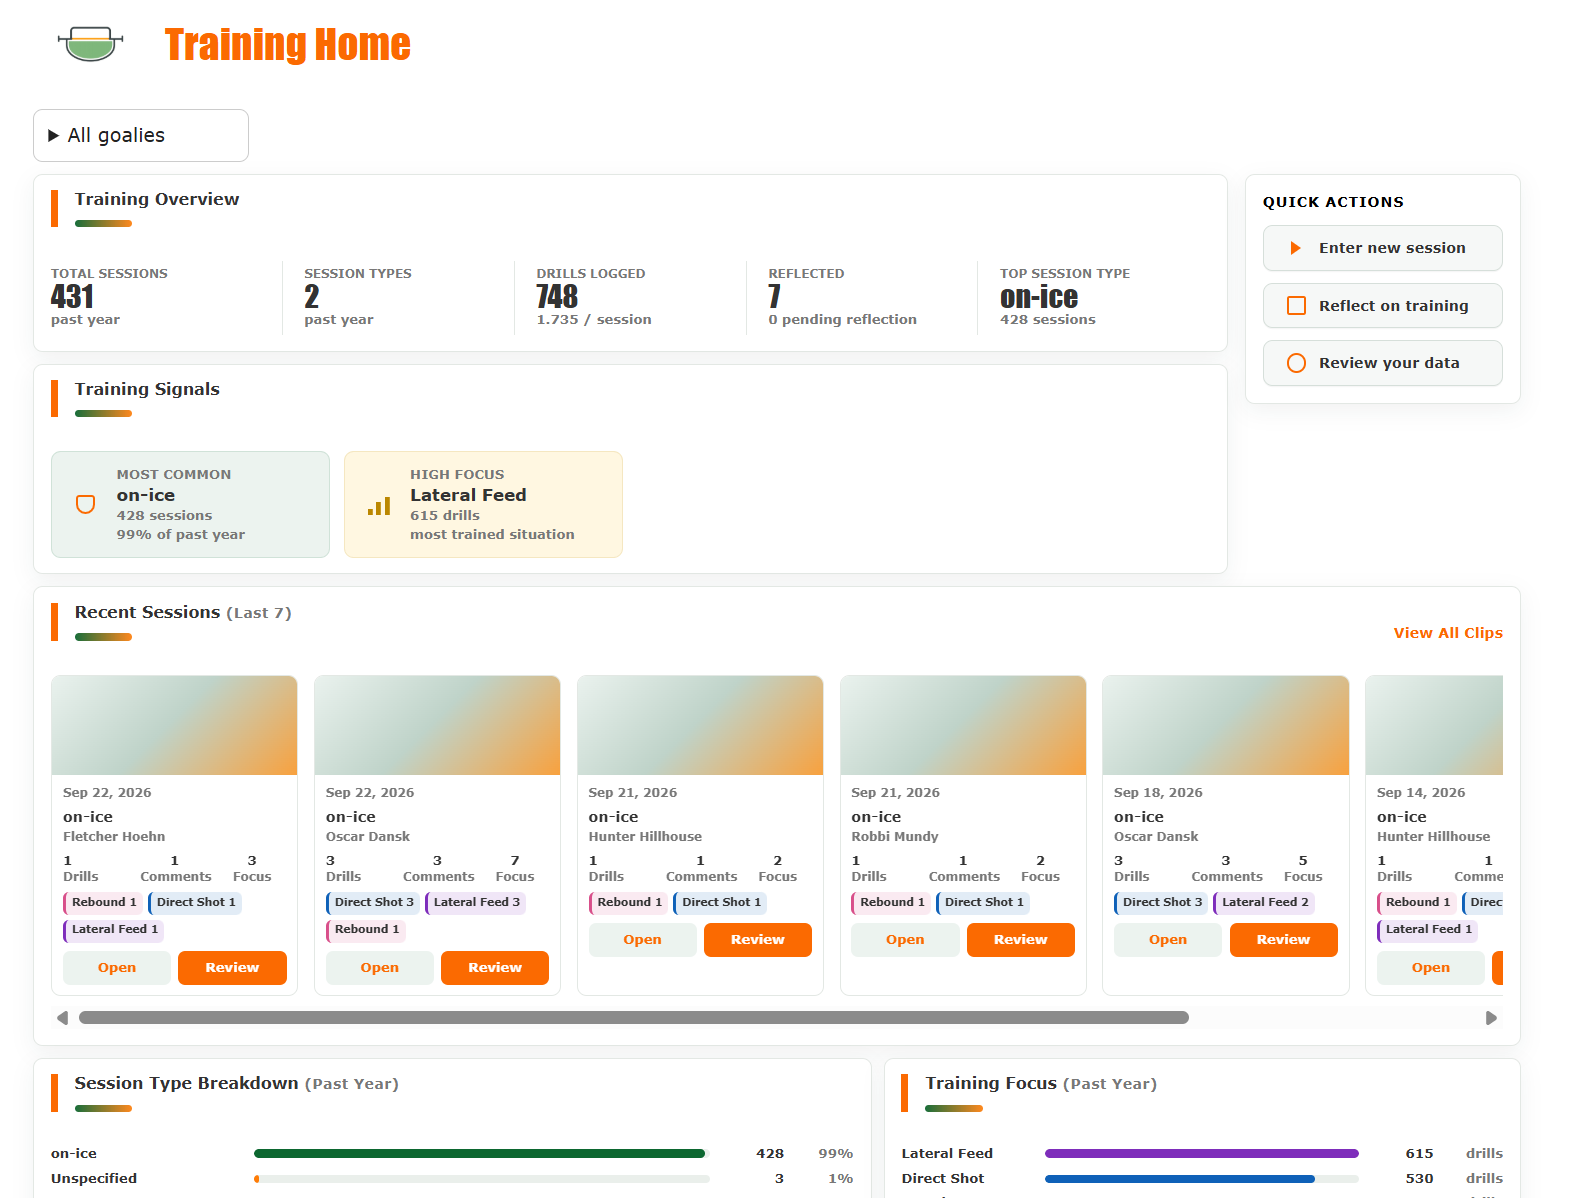This screenshot has width=1585, height=1198.
Task: Open Oscar Dansk's Sep 22 session
Action: [380, 968]
